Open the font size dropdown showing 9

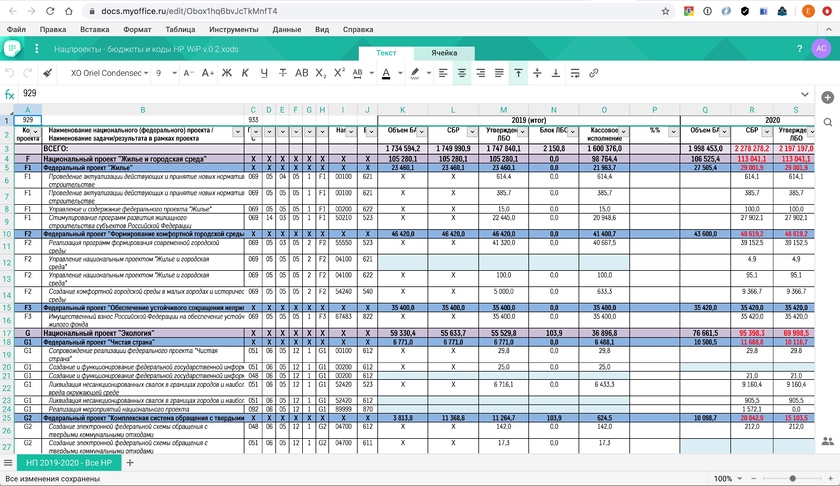point(165,73)
